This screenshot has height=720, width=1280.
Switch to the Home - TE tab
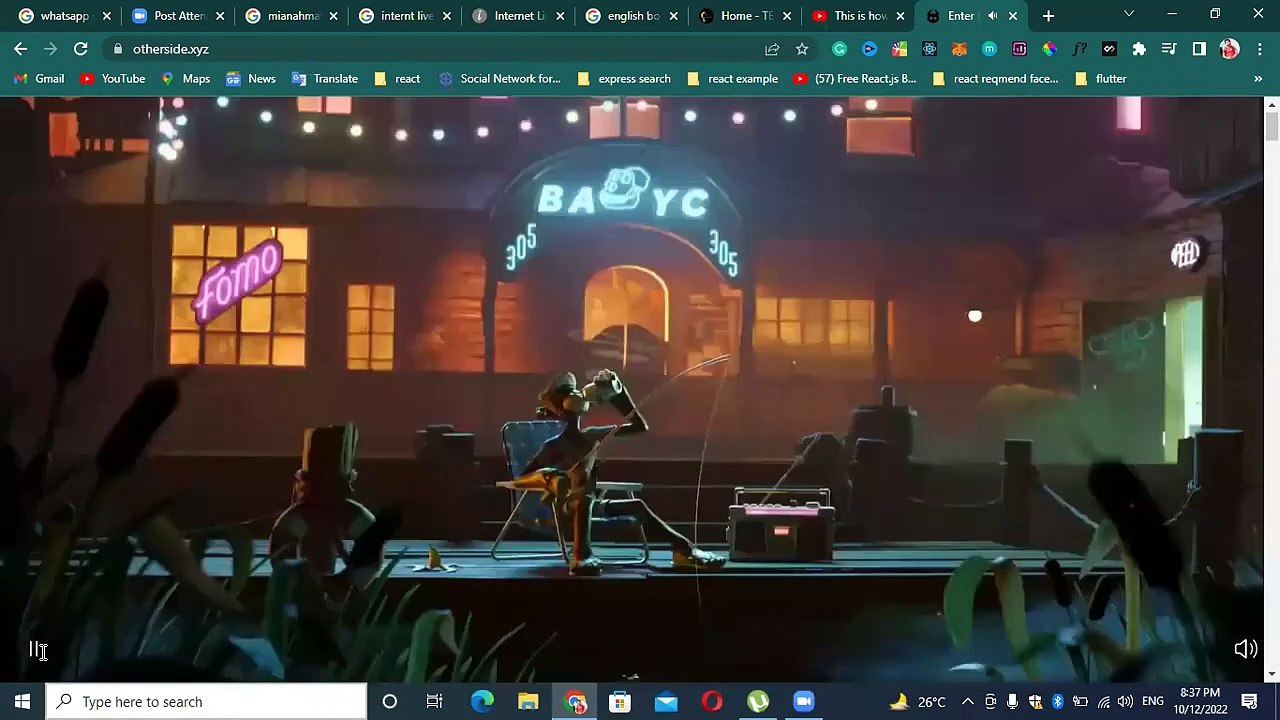pyautogui.click(x=747, y=16)
